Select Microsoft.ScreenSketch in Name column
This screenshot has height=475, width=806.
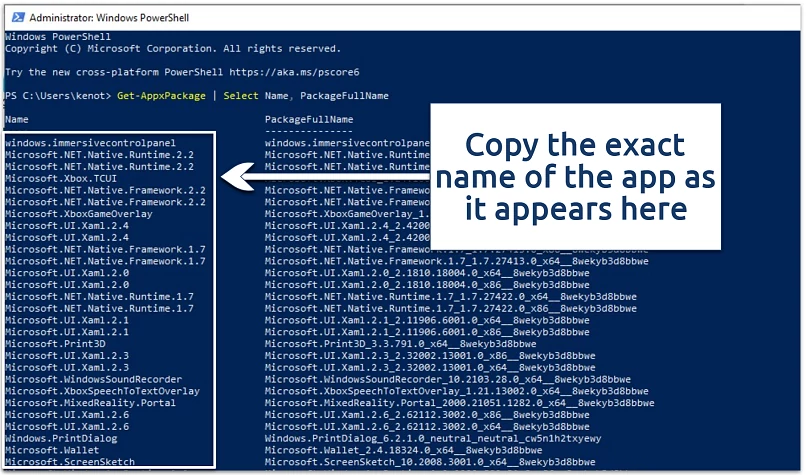click(70, 462)
